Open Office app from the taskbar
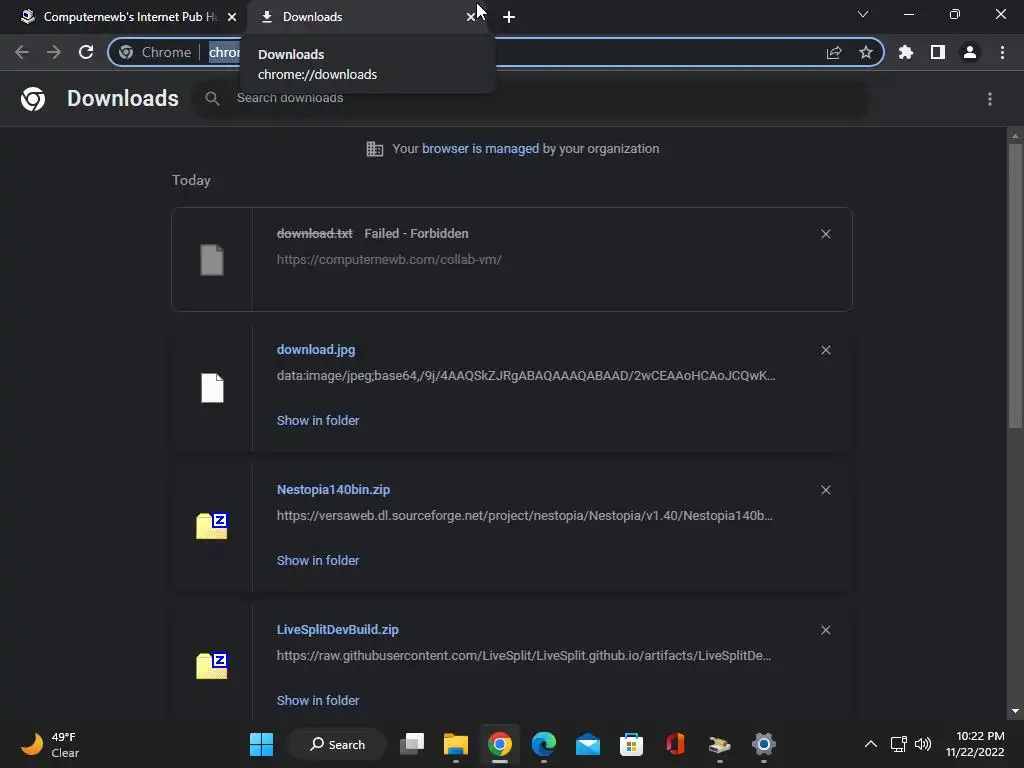Image resolution: width=1024 pixels, height=768 pixels. [675, 744]
